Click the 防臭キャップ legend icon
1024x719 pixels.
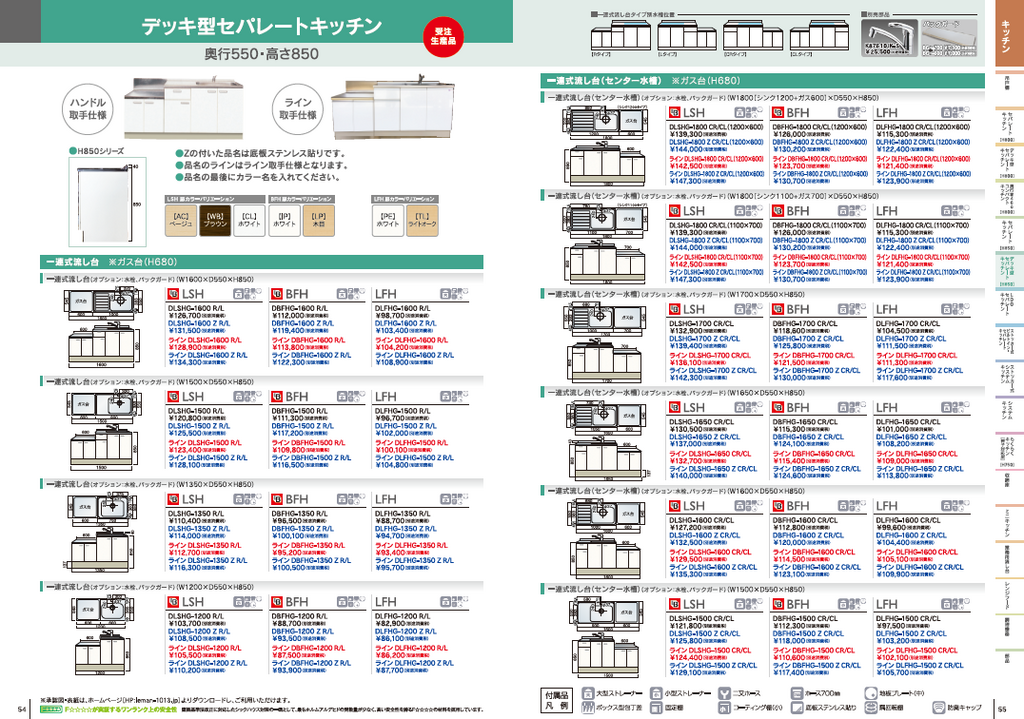(x=938, y=708)
